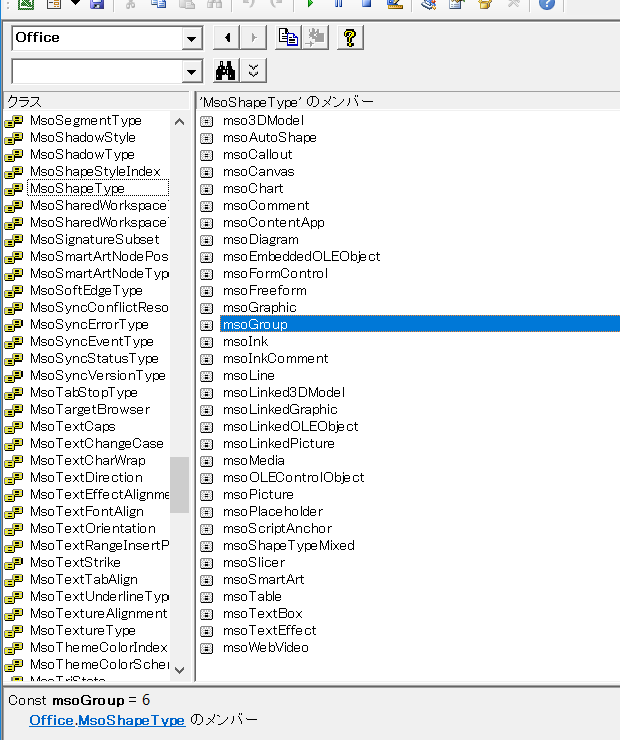Click the blue Help icon in top toolbar
620x740 pixels.
[546, 4]
